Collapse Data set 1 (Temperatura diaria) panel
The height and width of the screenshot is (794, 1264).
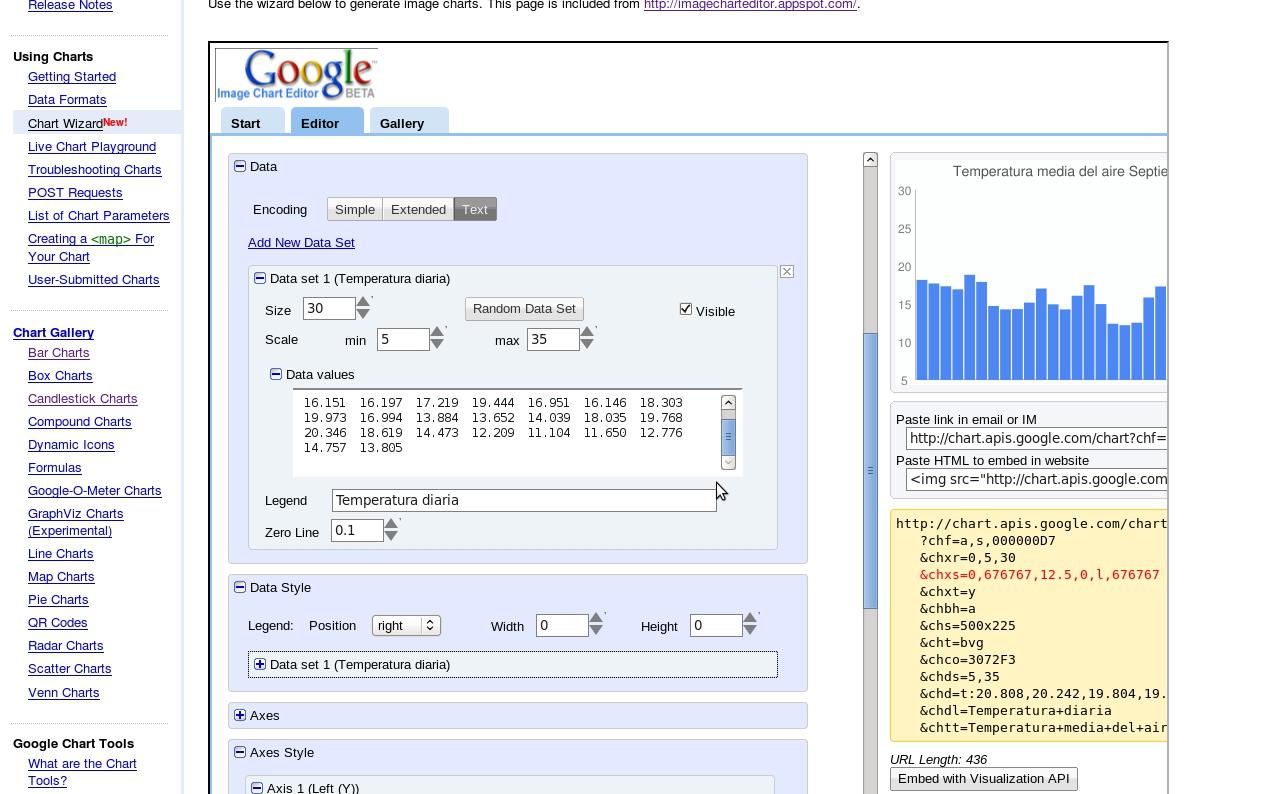260,278
